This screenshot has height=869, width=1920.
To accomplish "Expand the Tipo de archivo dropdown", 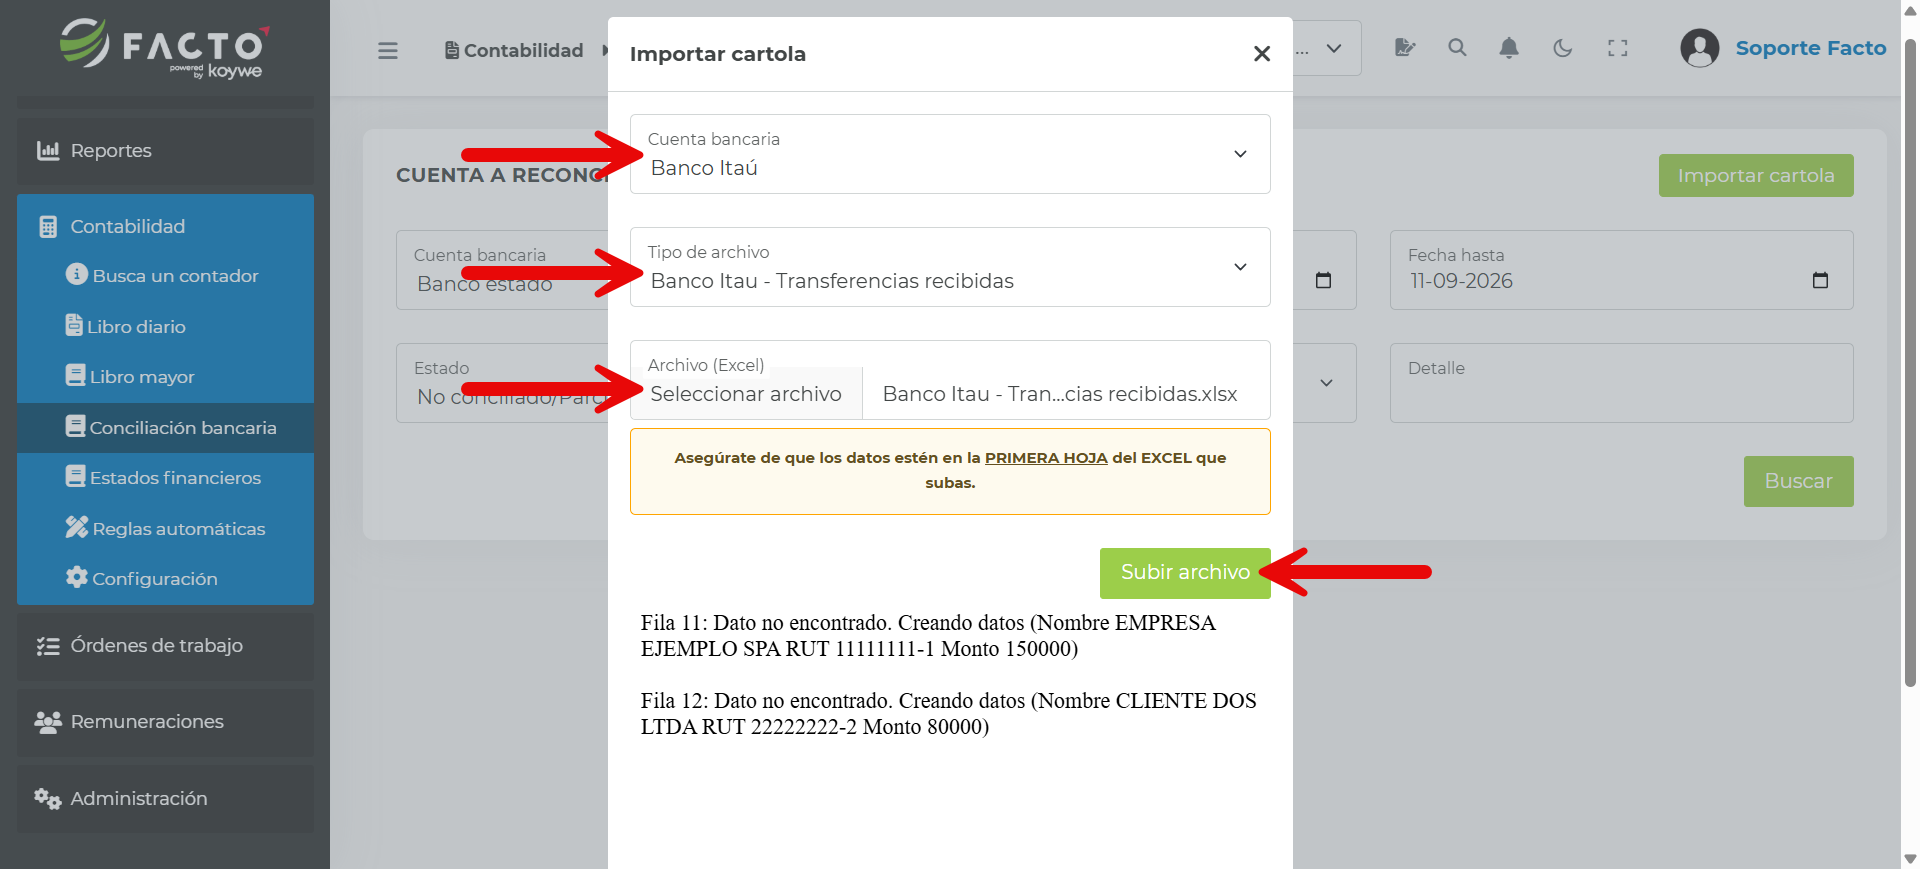I will click(1240, 267).
